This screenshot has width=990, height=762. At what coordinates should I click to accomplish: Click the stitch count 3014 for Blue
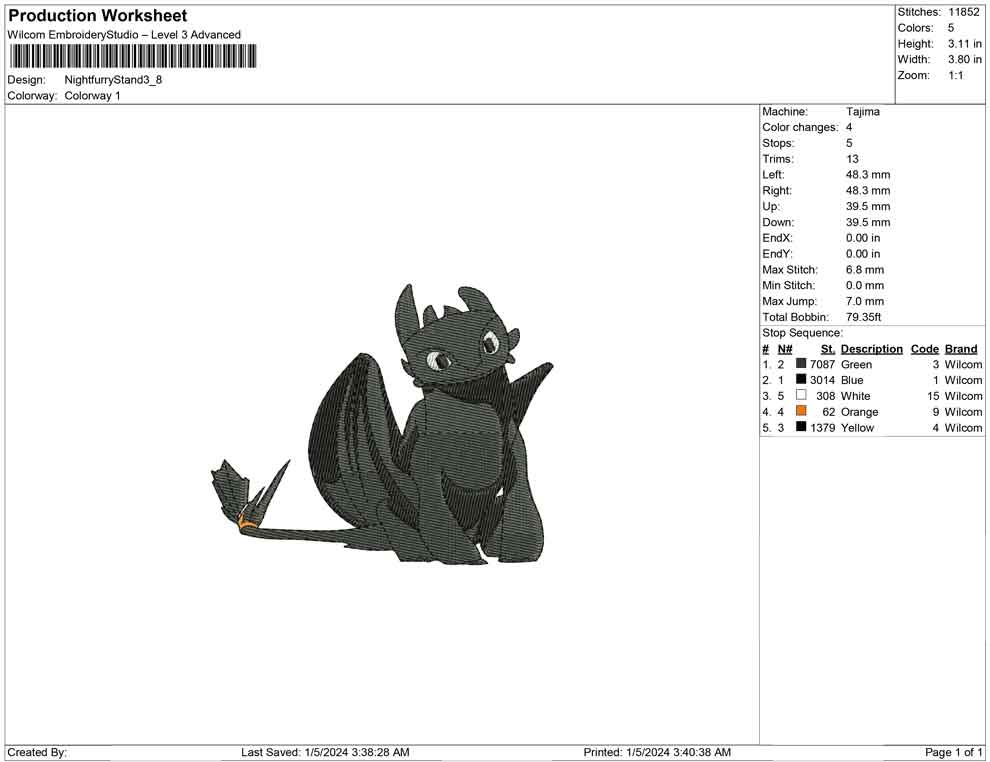(x=822, y=380)
